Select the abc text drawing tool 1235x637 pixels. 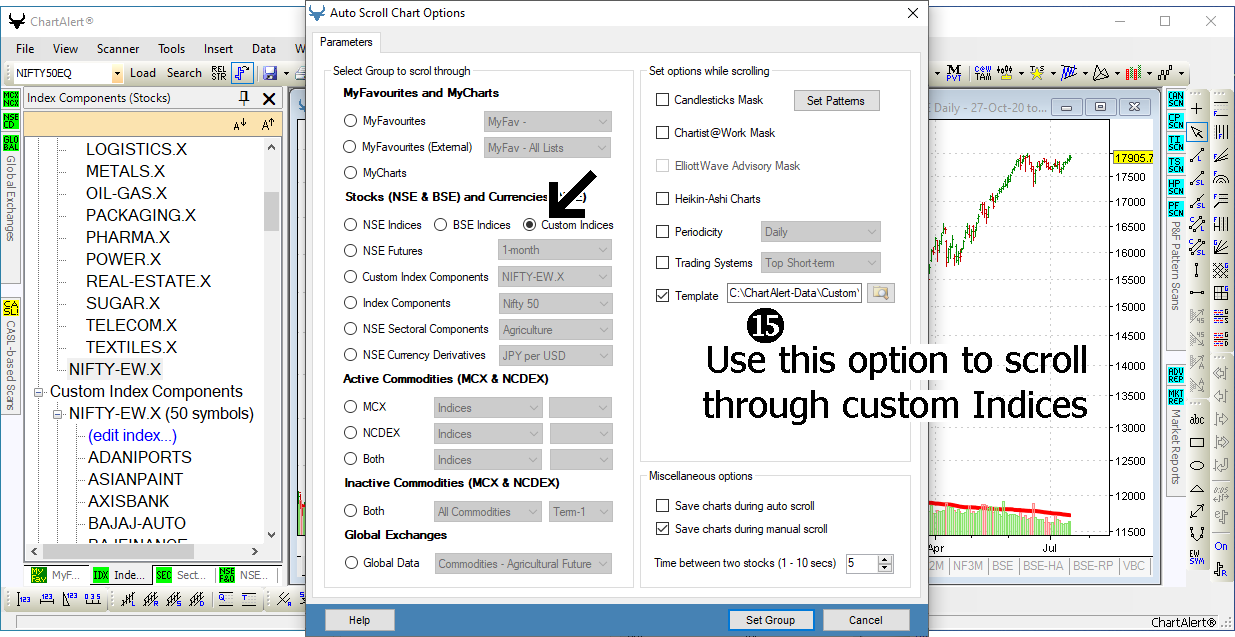click(1197, 419)
